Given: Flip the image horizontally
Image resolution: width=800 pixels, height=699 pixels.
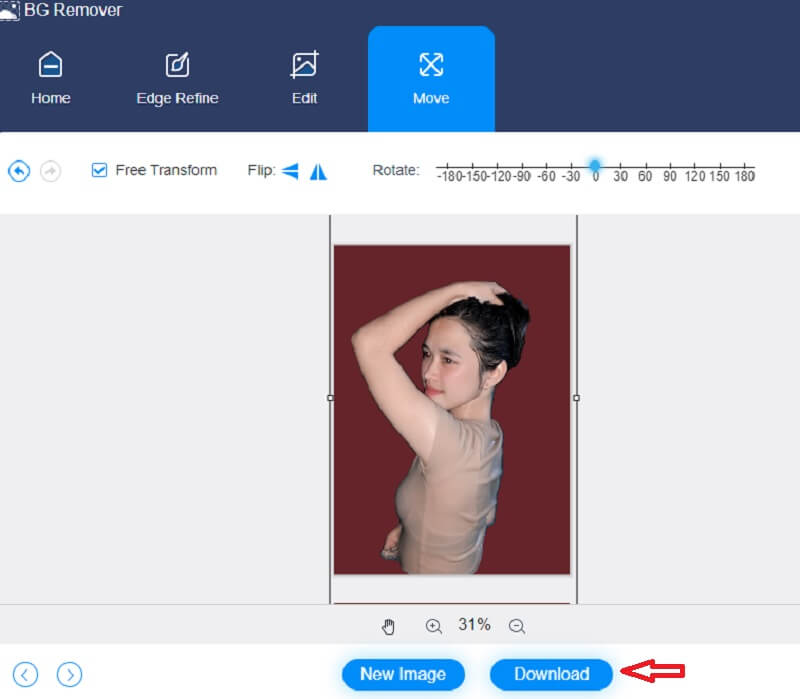Looking at the screenshot, I should pos(289,171).
